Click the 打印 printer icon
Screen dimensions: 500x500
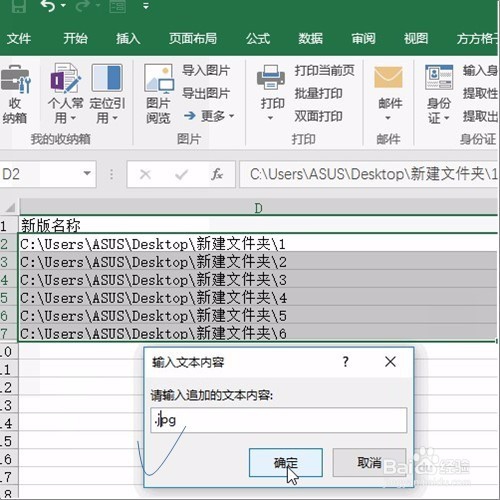tap(271, 77)
